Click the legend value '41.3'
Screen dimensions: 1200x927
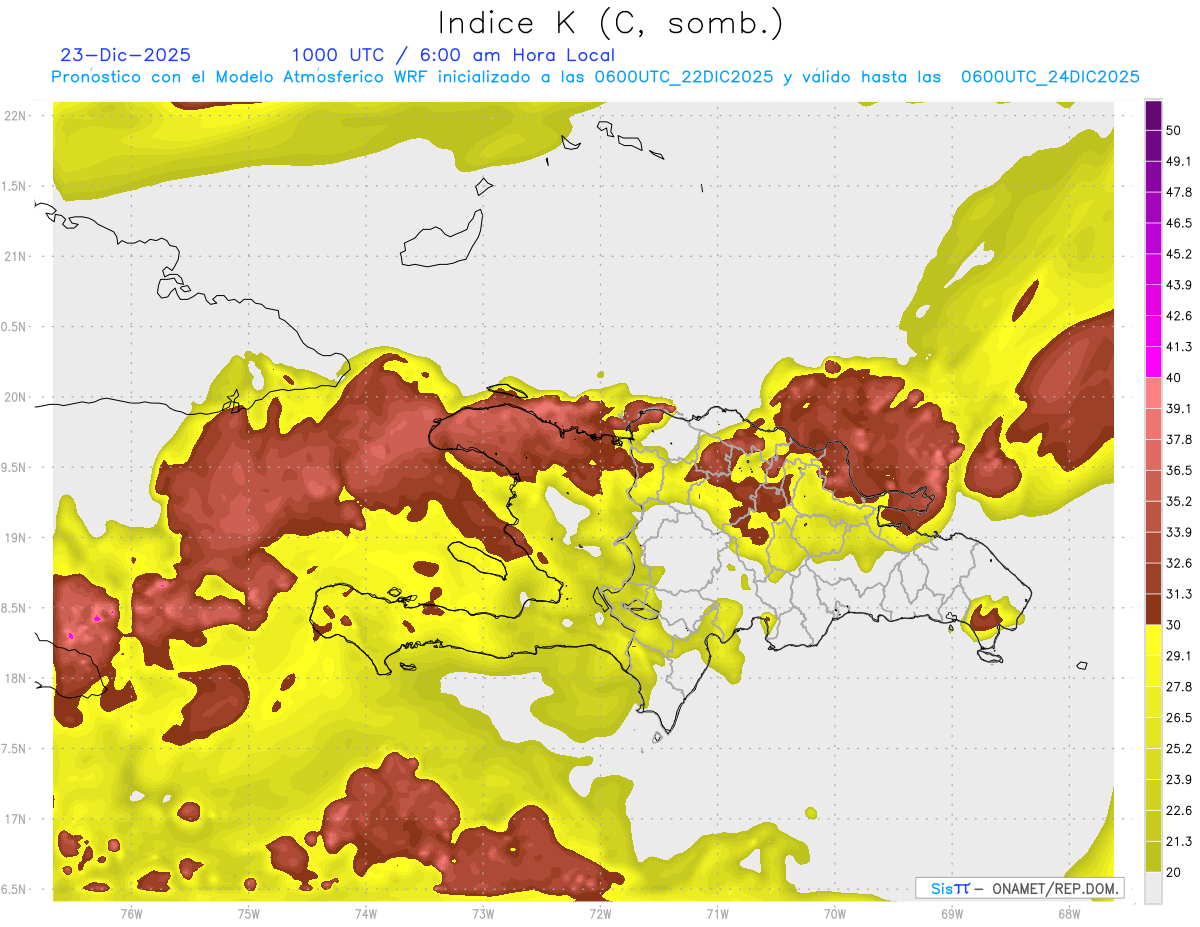(x=1178, y=347)
